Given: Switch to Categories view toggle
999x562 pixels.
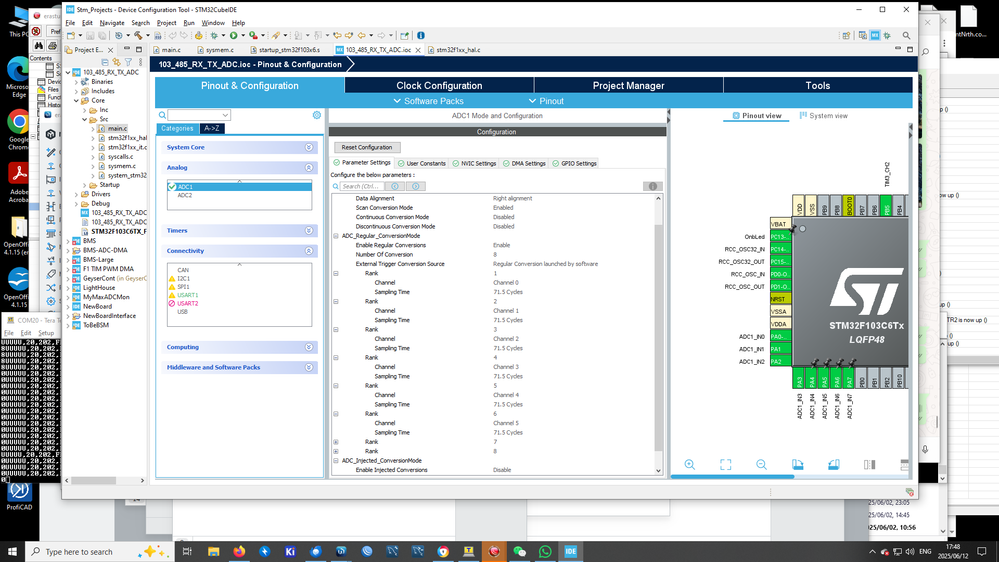Looking at the screenshot, I should [x=177, y=128].
